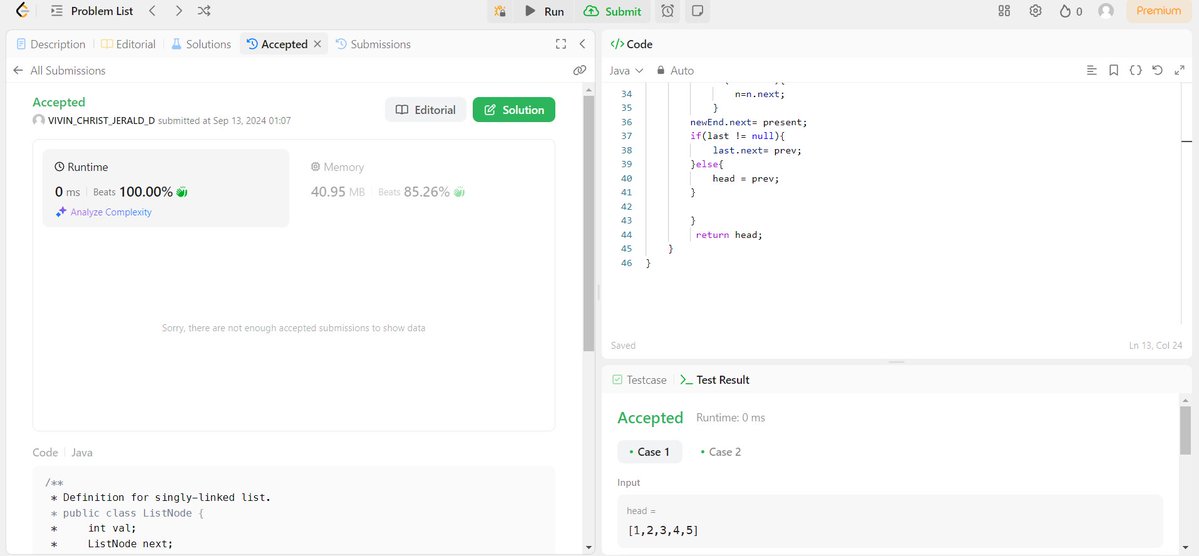Format code lines icon
1199x556 pixels.
tap(1092, 70)
